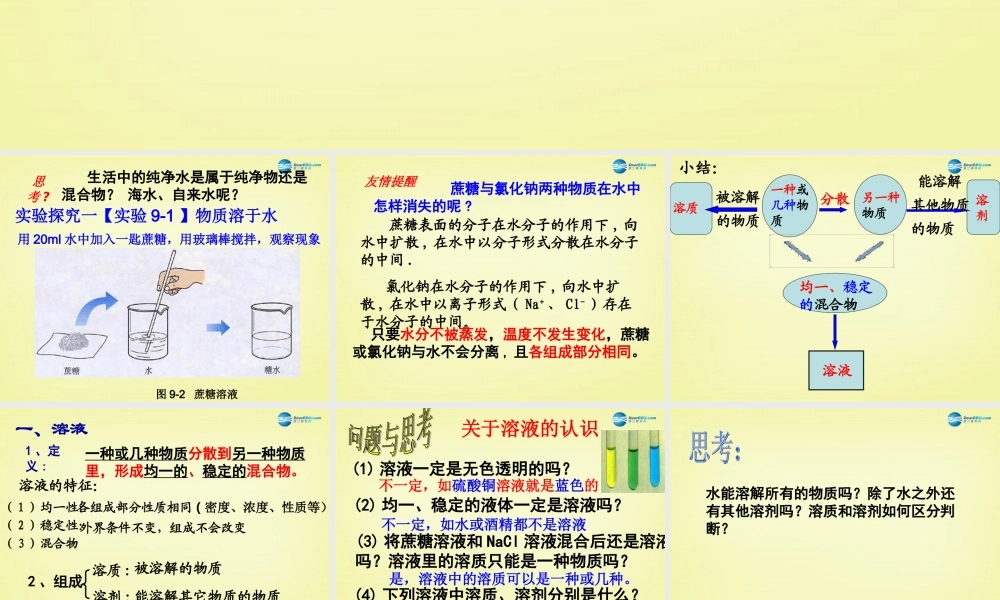This screenshot has width=1000, height=600.
Task: Select the BeardEdu.com watermark on the 小结 slide
Action: pyautogui.click(x=953, y=165)
